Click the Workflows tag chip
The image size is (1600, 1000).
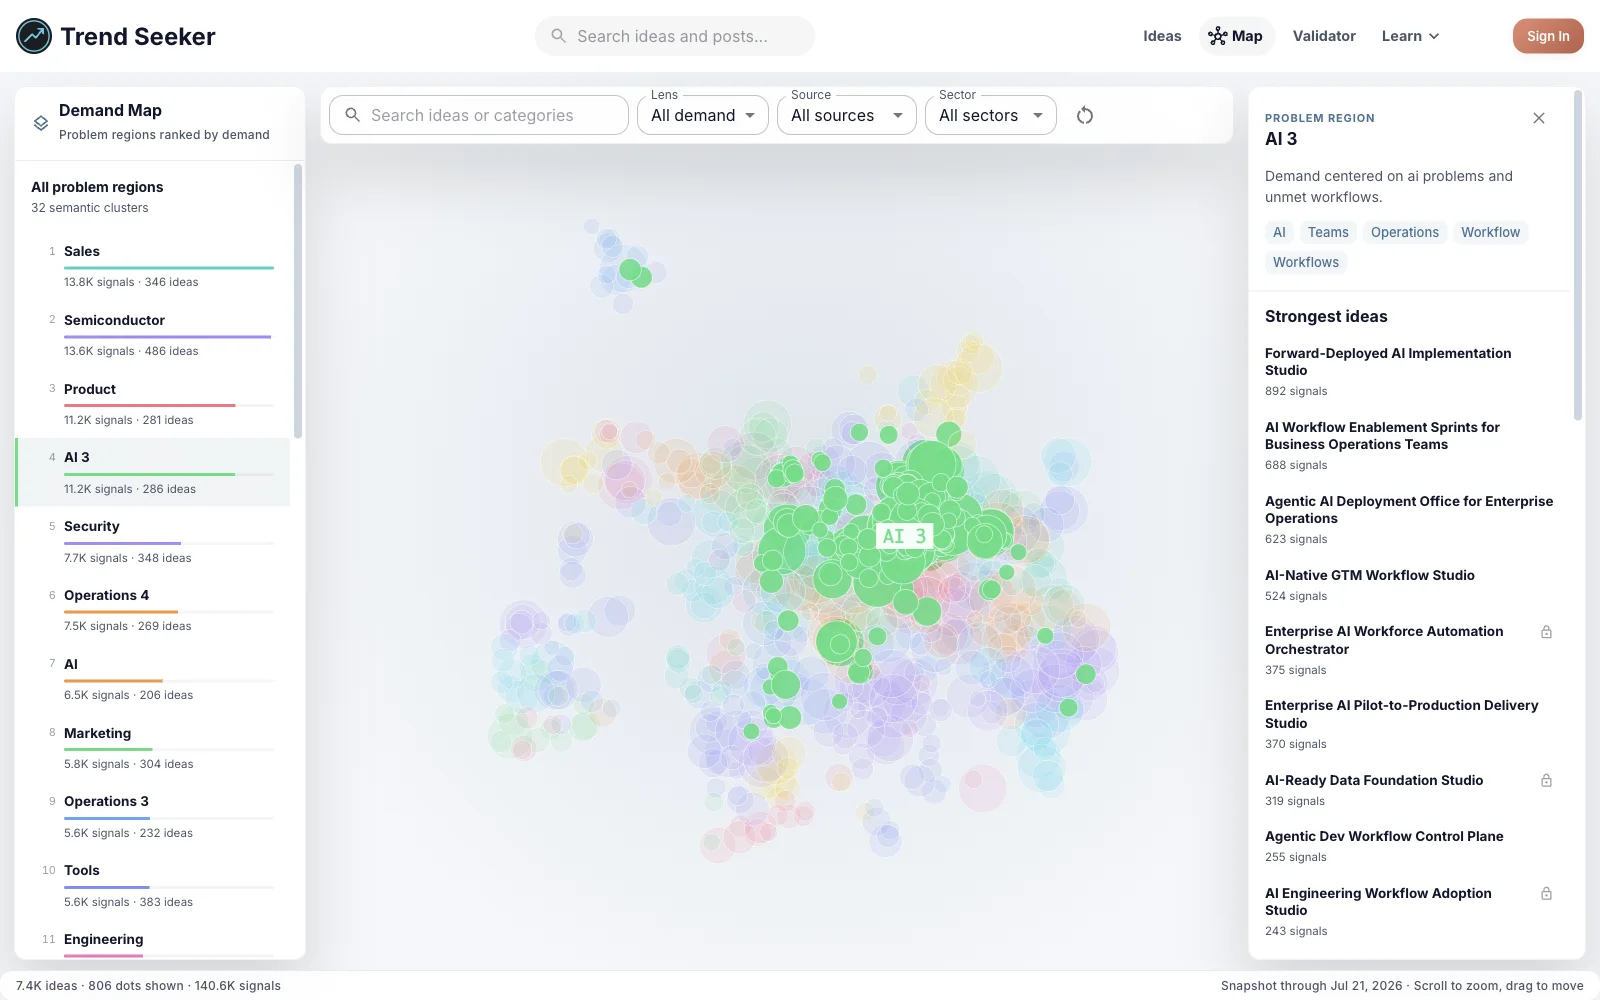(1306, 262)
